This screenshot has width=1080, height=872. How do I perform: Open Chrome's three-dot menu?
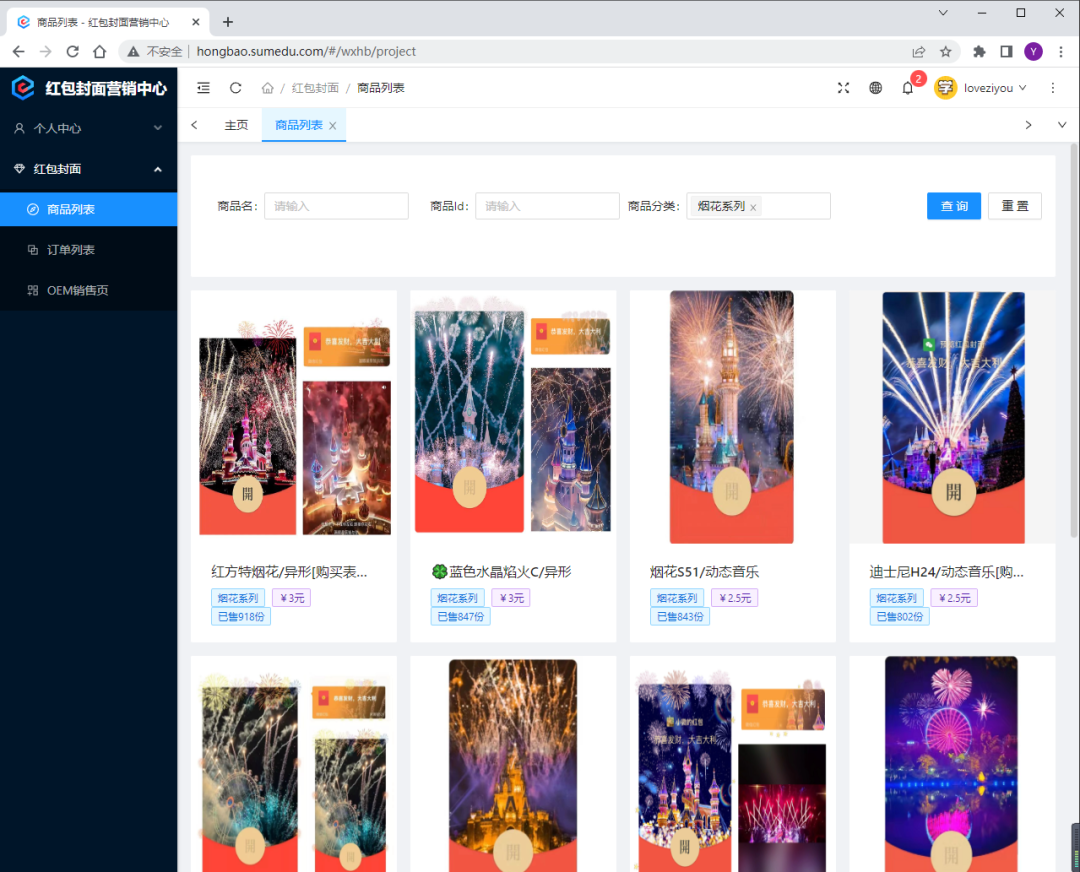1061,52
